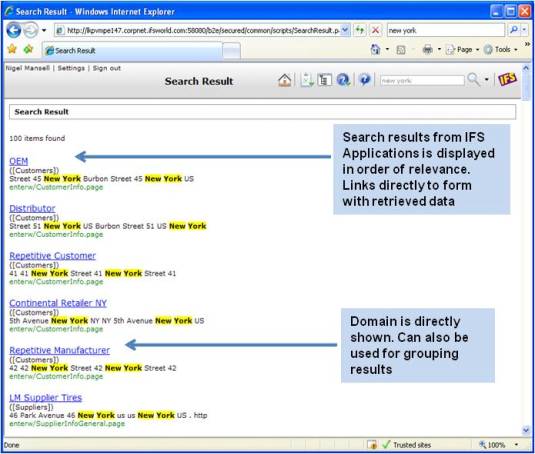Screen dimensions: 535x454
Task: Click the Settings link
Action: point(71,68)
